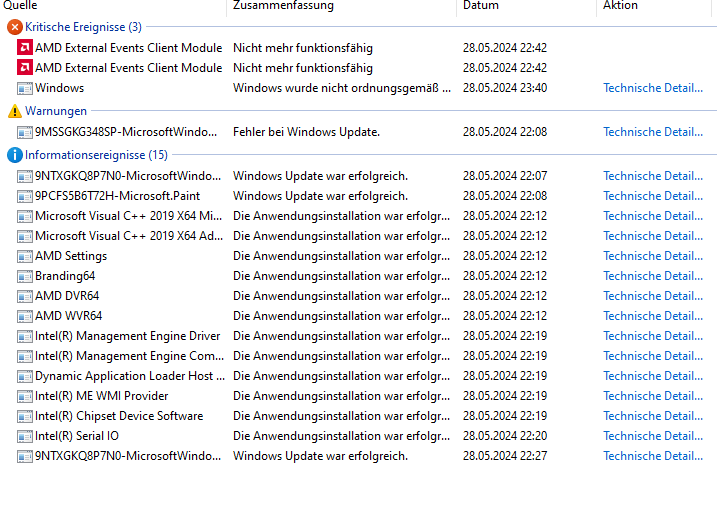Screen dimensions: 717x511
Task: Open Technische Details for 9MSSGKG348SP warning
Action: (653, 132)
